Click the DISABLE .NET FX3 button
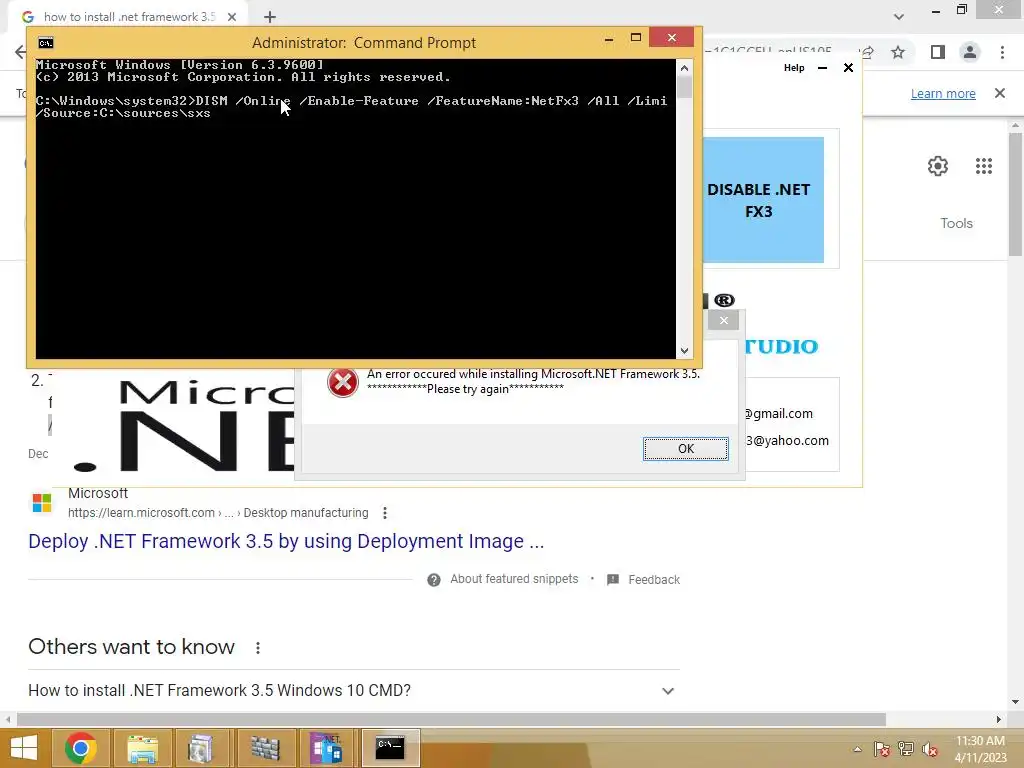 [x=762, y=200]
